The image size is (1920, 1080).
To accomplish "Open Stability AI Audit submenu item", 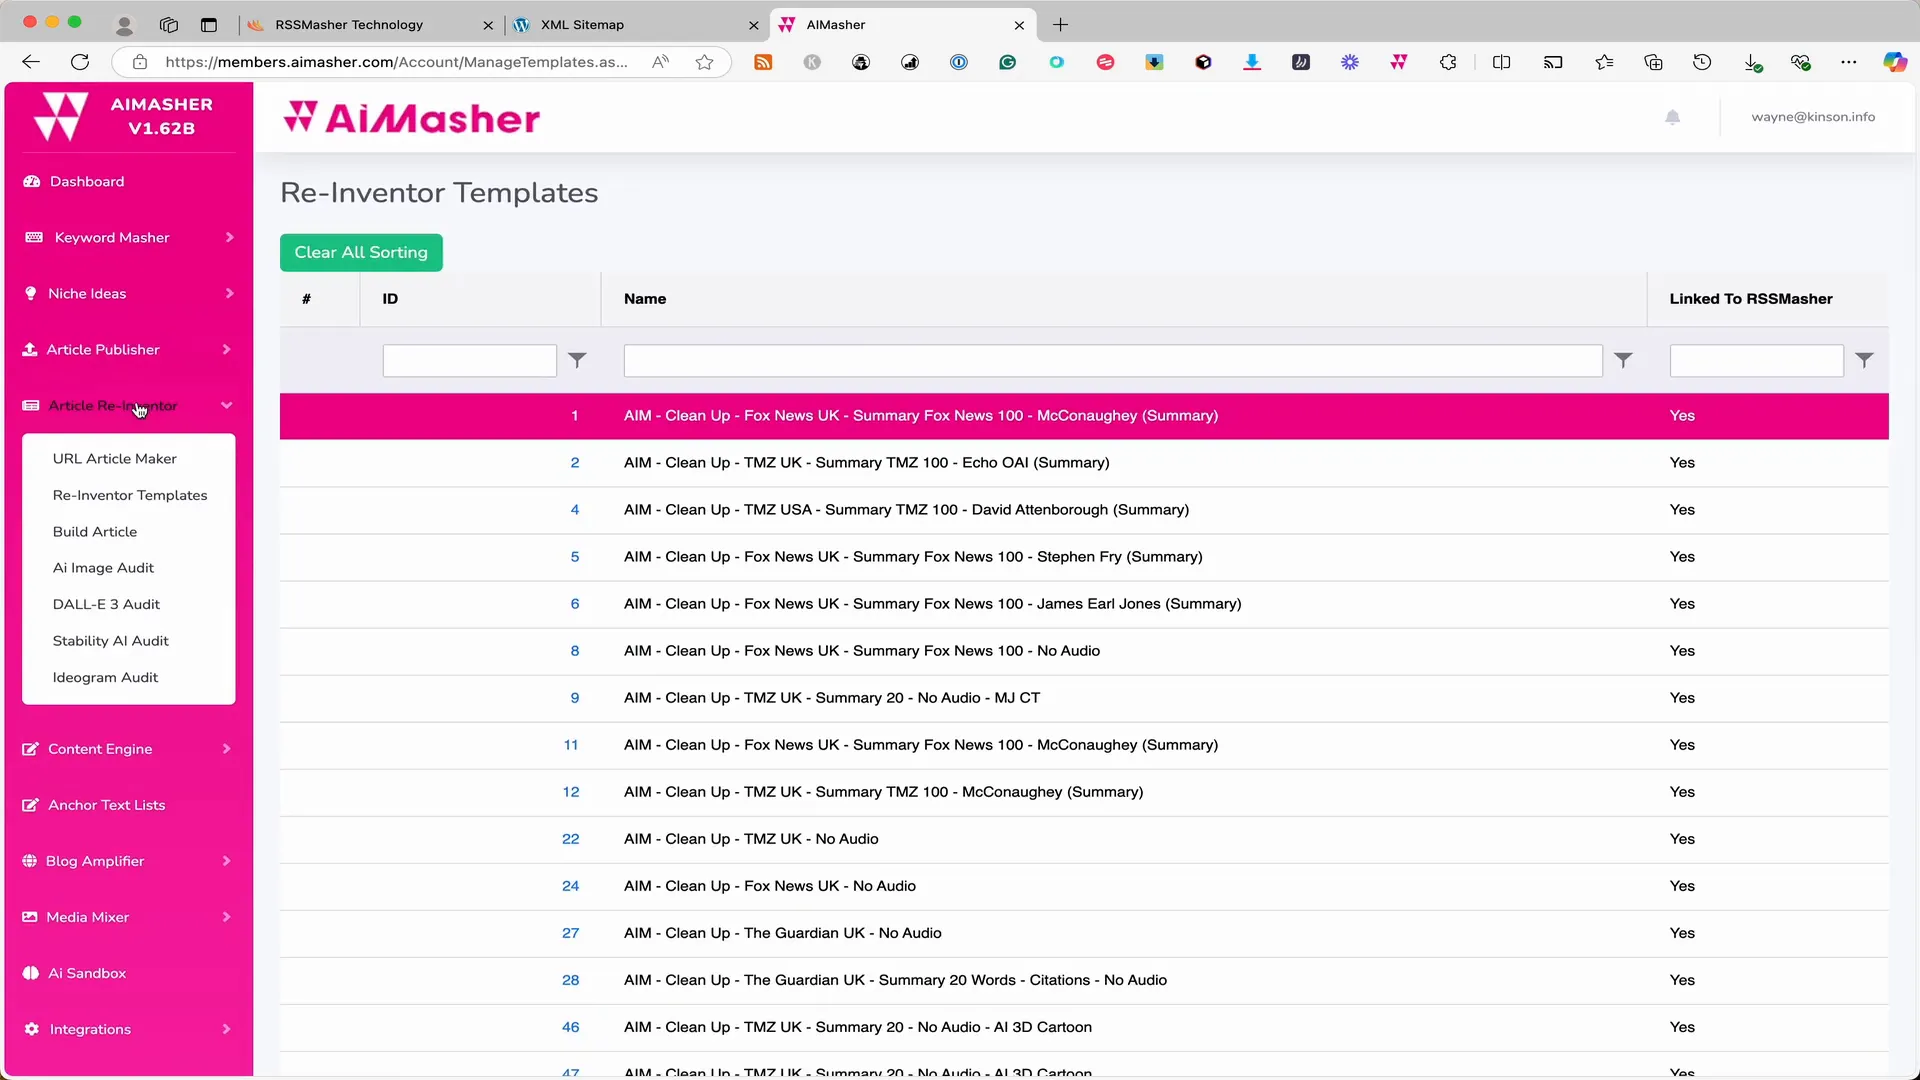I will click(110, 640).
